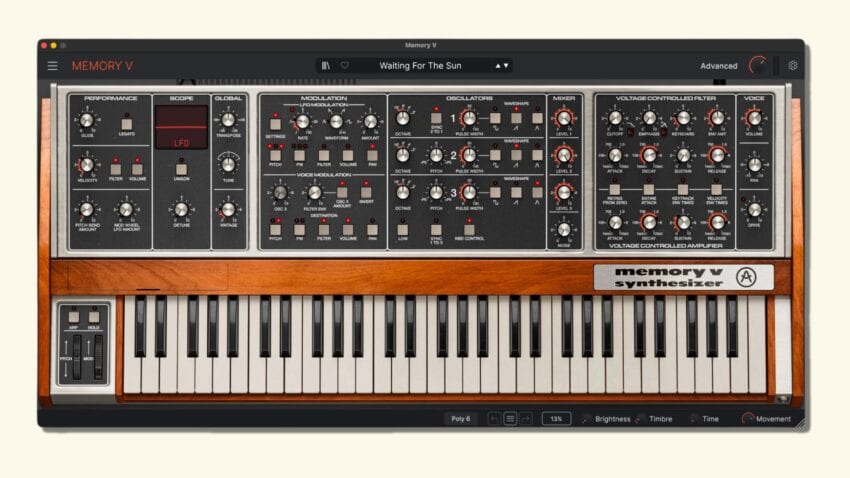Toggle the Unison switch
Image resolution: width=850 pixels, height=478 pixels.
click(x=181, y=169)
